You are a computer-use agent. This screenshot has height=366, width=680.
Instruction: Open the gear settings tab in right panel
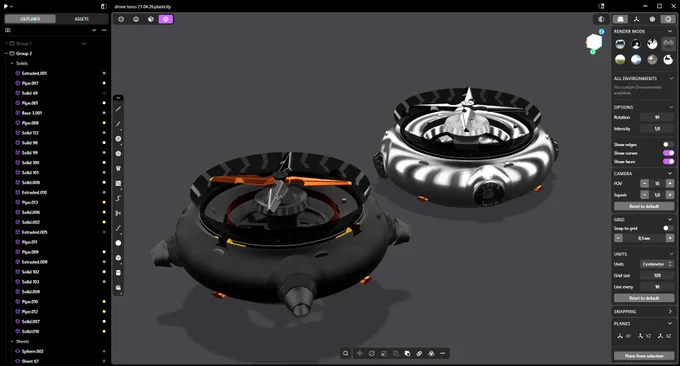pyautogui.click(x=652, y=19)
